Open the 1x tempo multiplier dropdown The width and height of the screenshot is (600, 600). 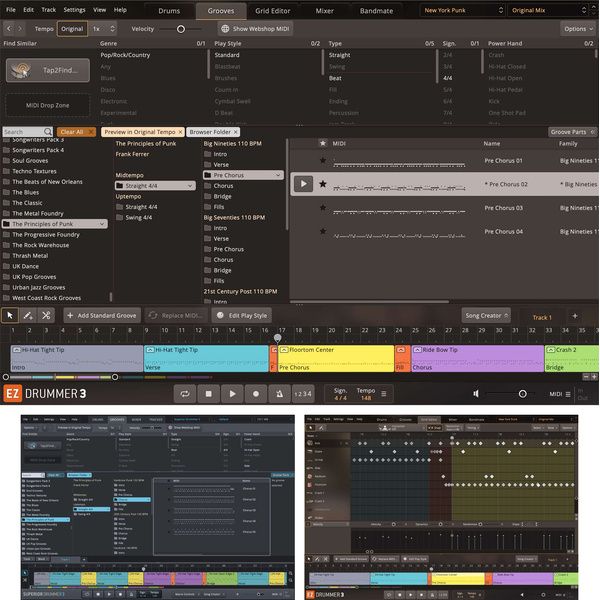pyautogui.click(x=103, y=29)
